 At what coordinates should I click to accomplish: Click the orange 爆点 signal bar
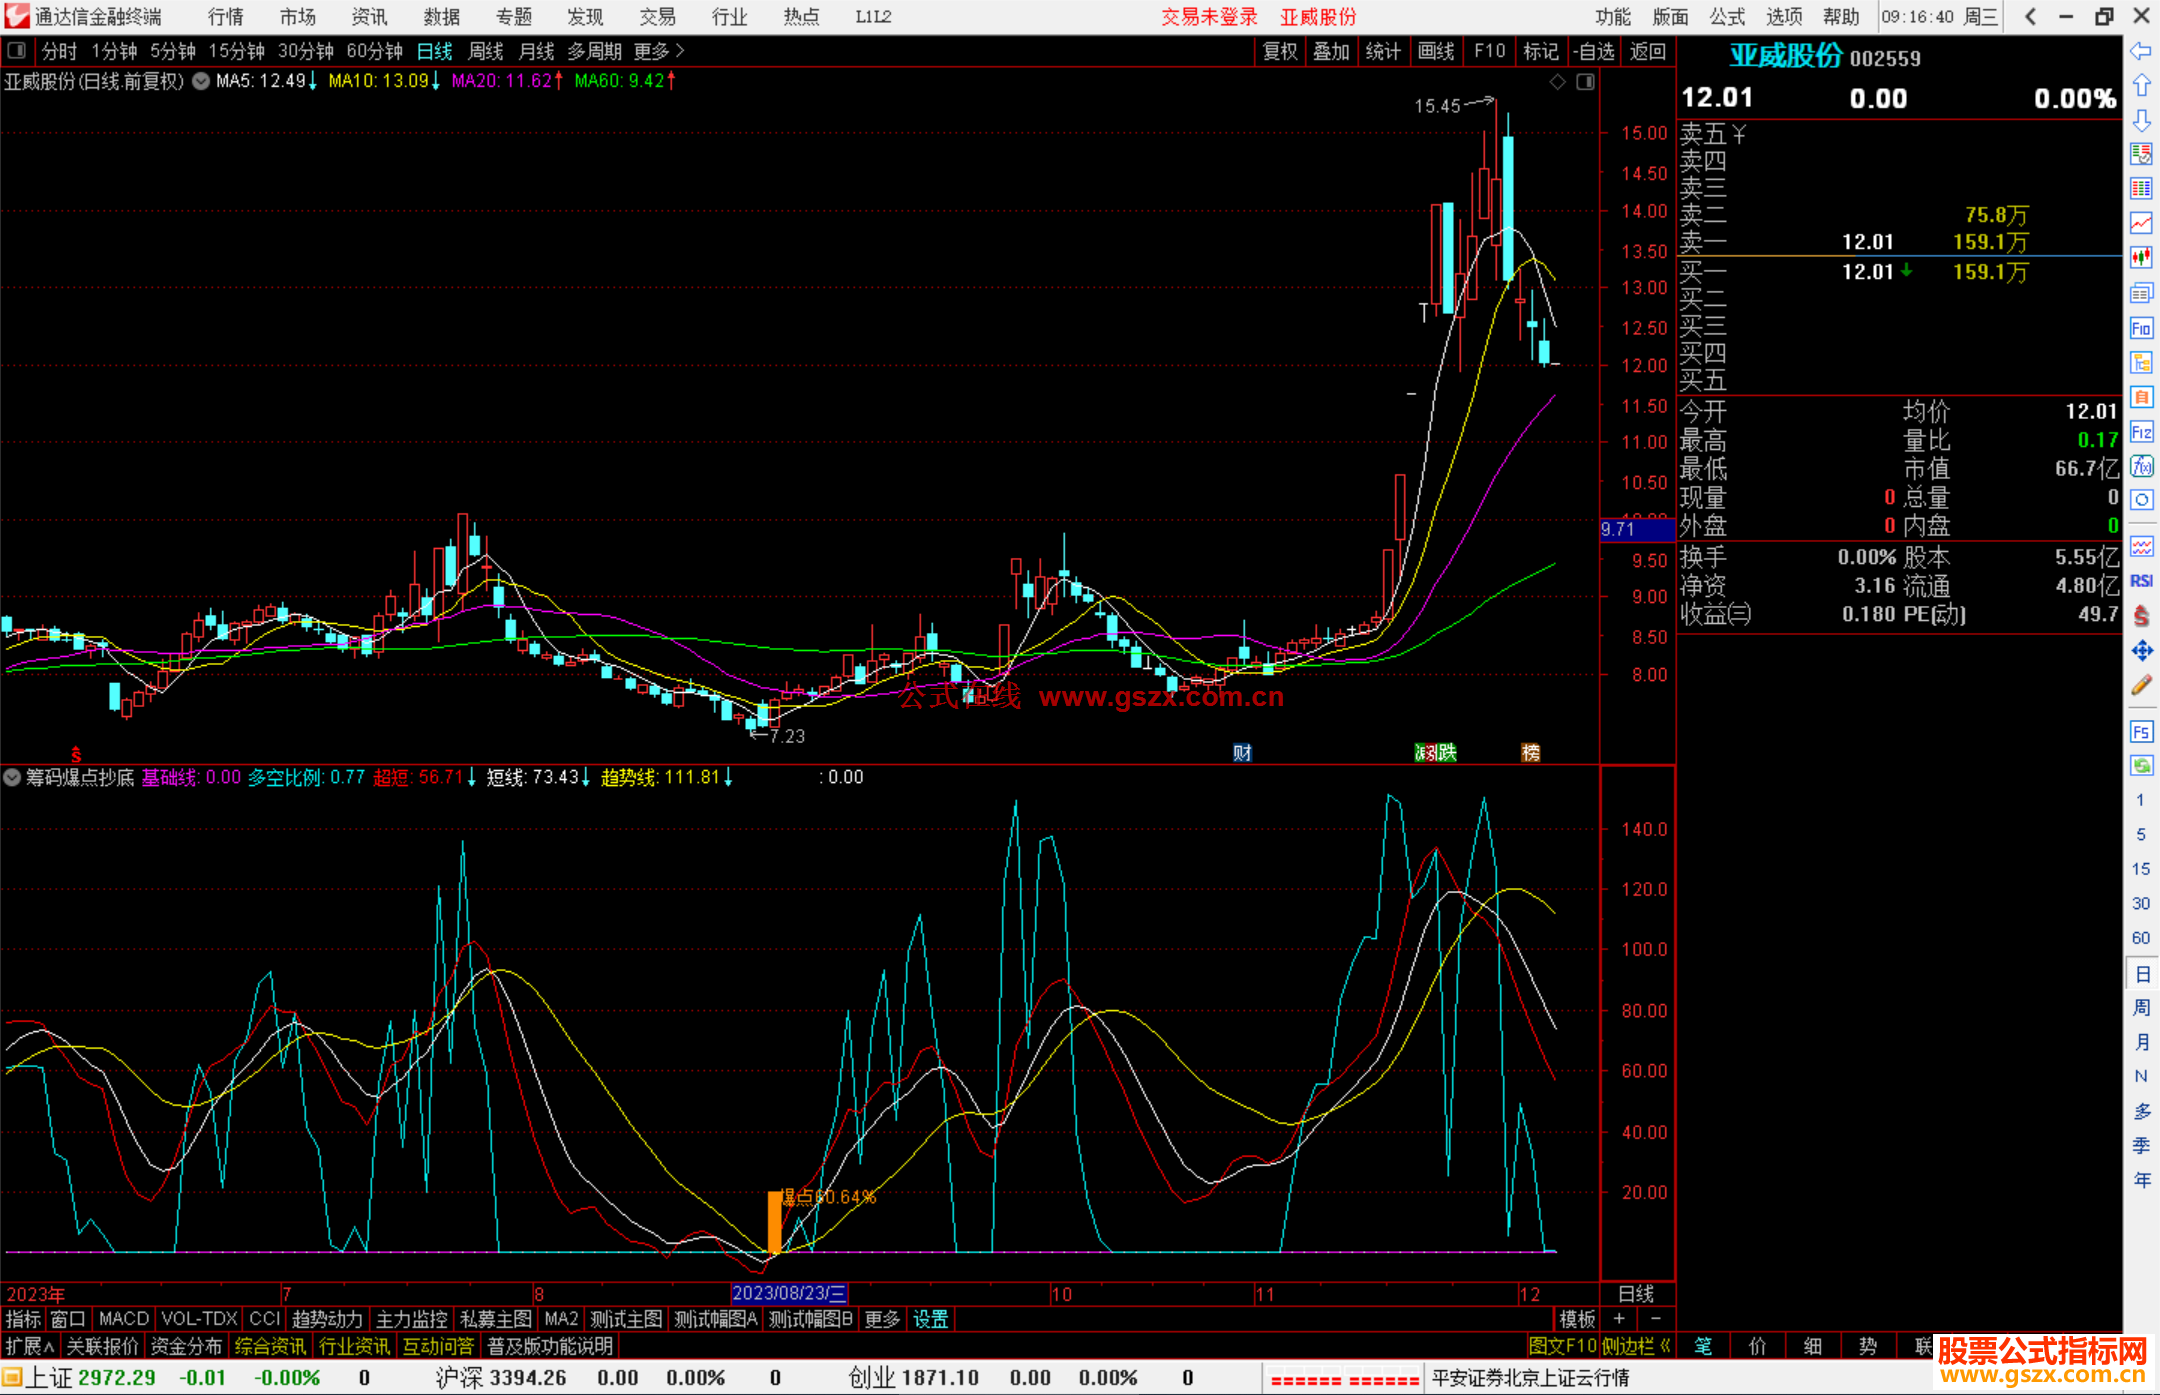click(x=774, y=1222)
